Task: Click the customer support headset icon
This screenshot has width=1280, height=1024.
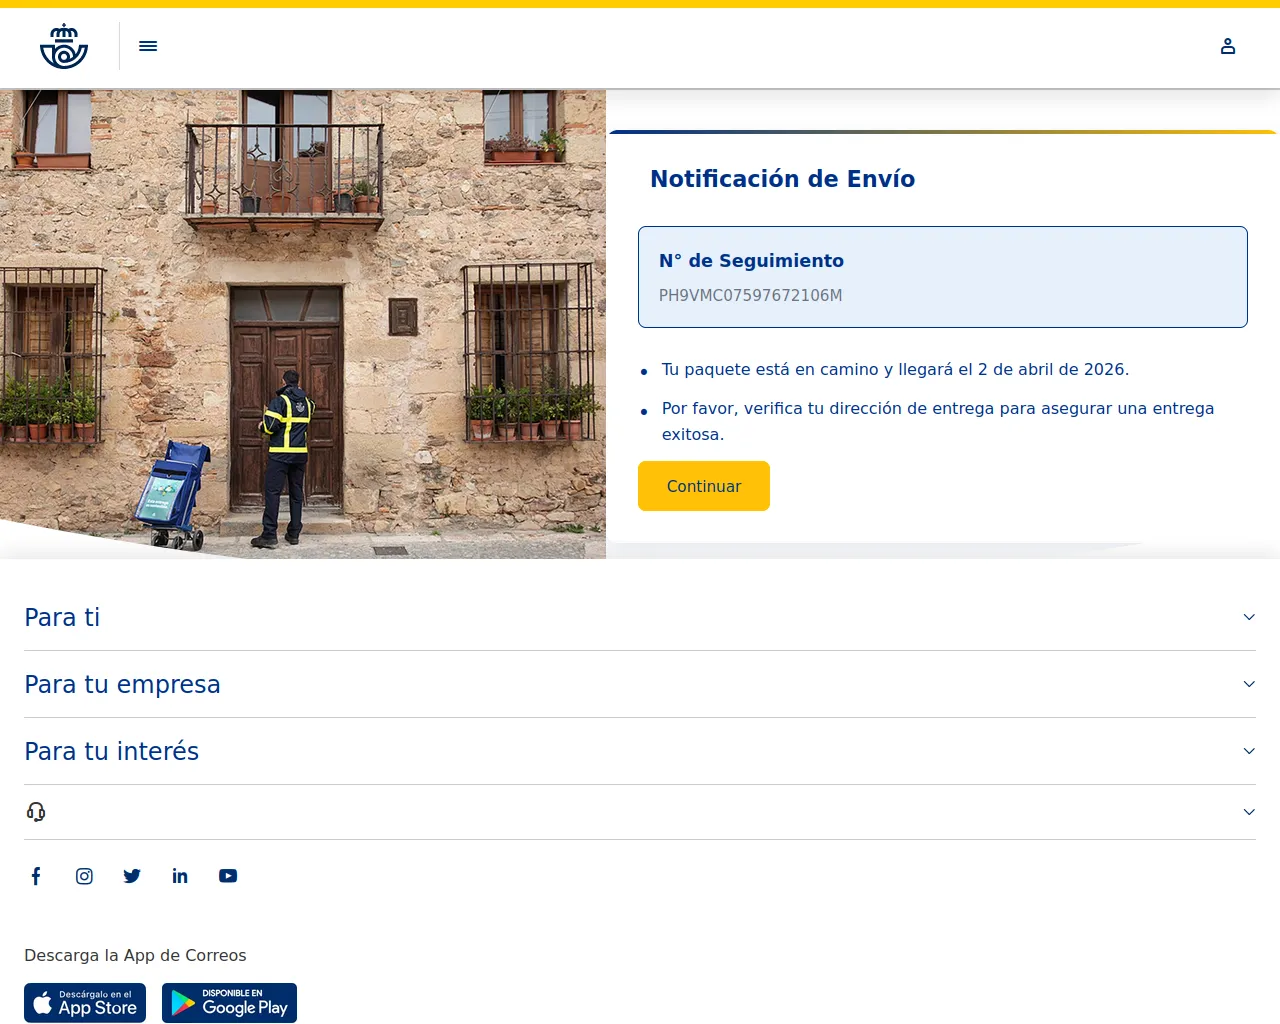Action: [x=36, y=811]
